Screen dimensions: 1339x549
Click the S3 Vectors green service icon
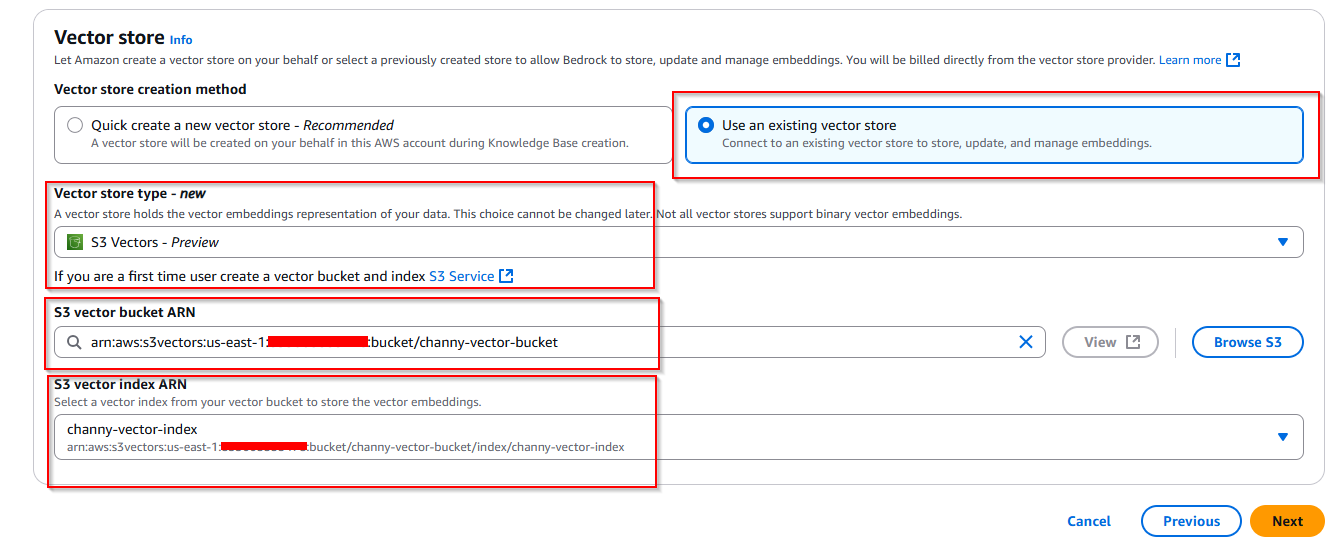[x=75, y=242]
